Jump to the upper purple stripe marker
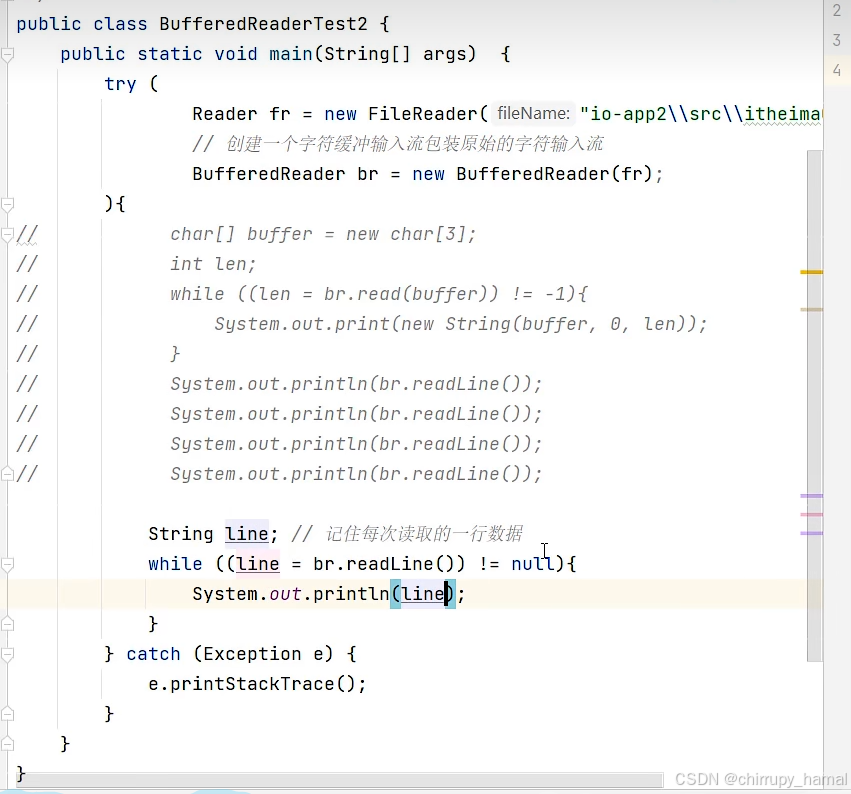The width and height of the screenshot is (851, 794). (x=811, y=496)
